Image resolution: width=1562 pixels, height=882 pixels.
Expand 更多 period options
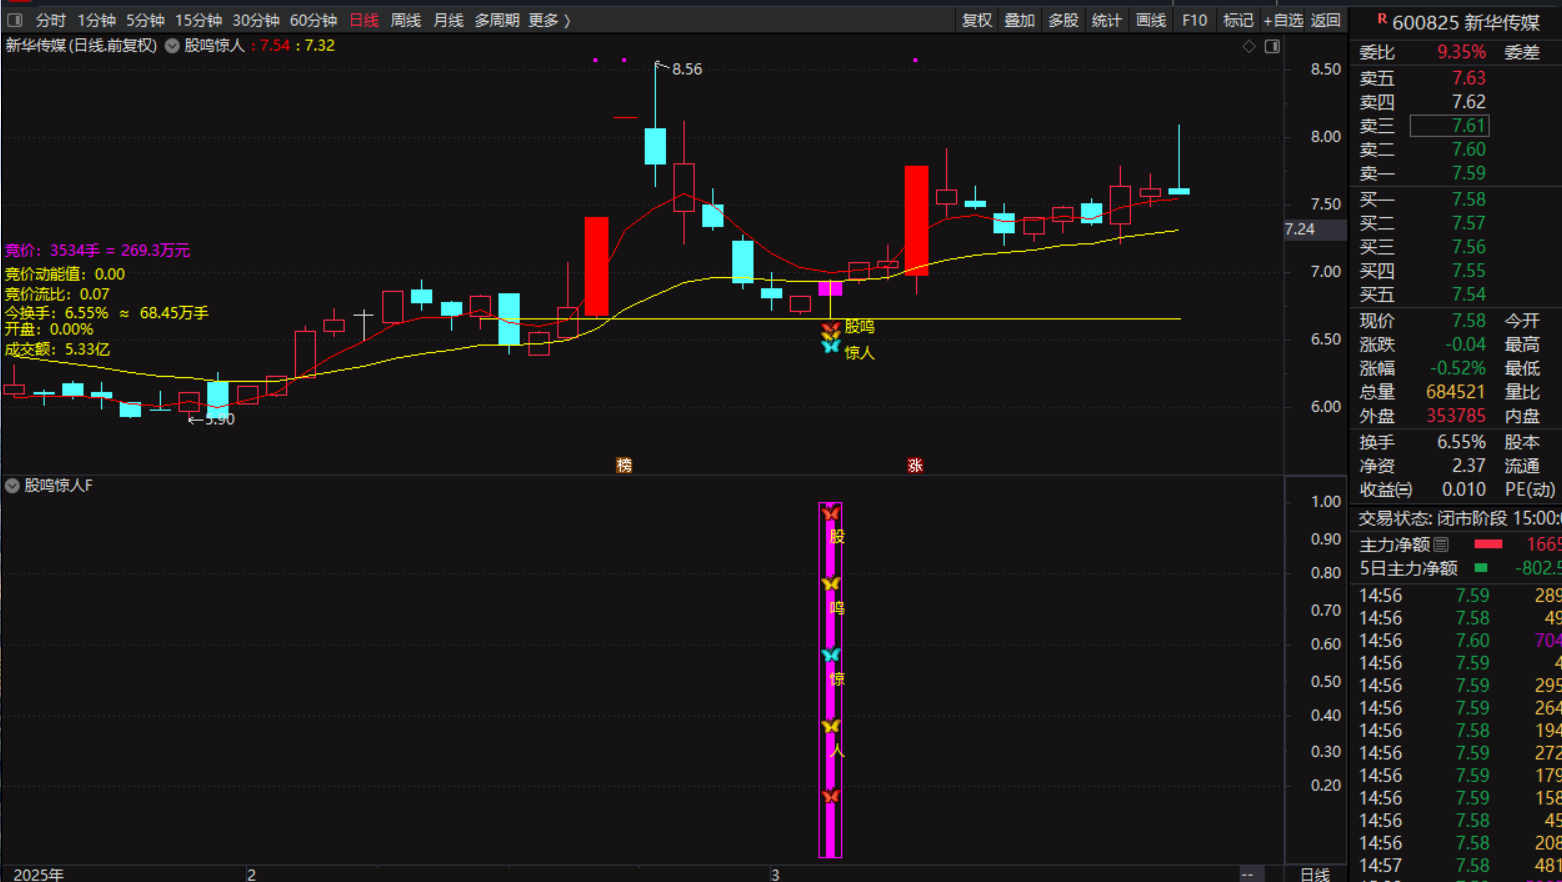[x=549, y=20]
